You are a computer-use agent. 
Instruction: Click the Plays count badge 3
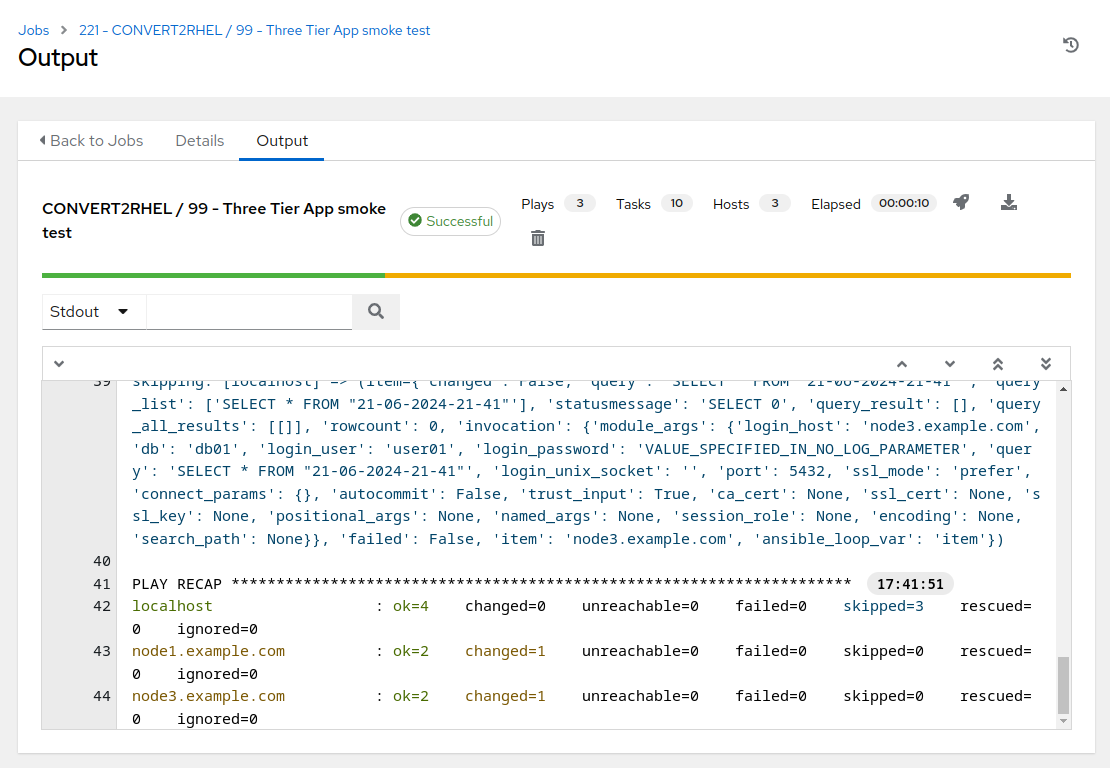[580, 203]
